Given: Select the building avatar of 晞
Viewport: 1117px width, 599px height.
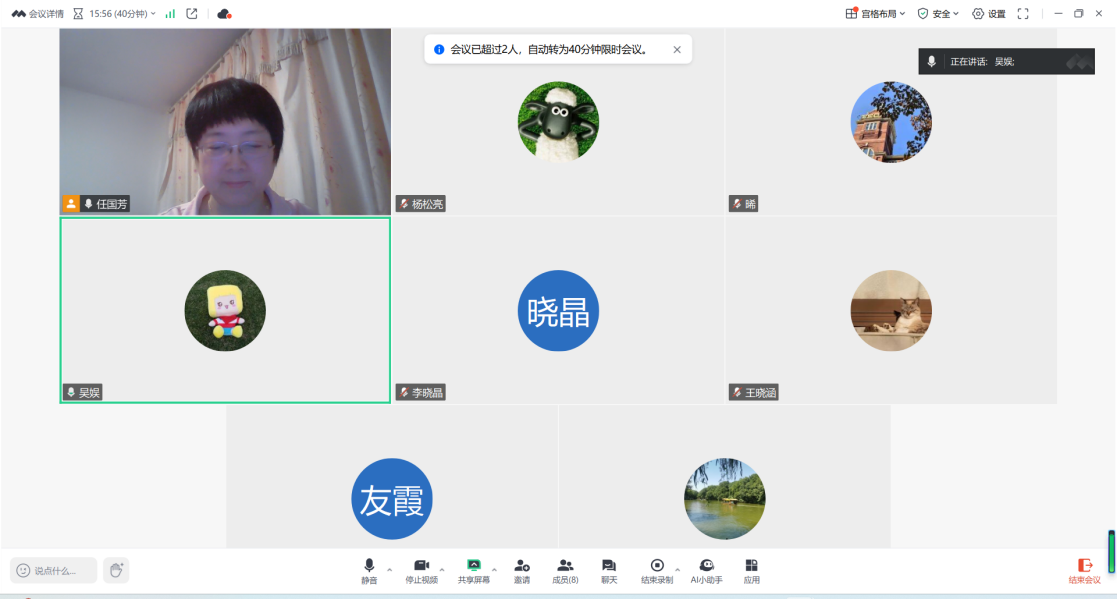Looking at the screenshot, I should pos(891,122).
